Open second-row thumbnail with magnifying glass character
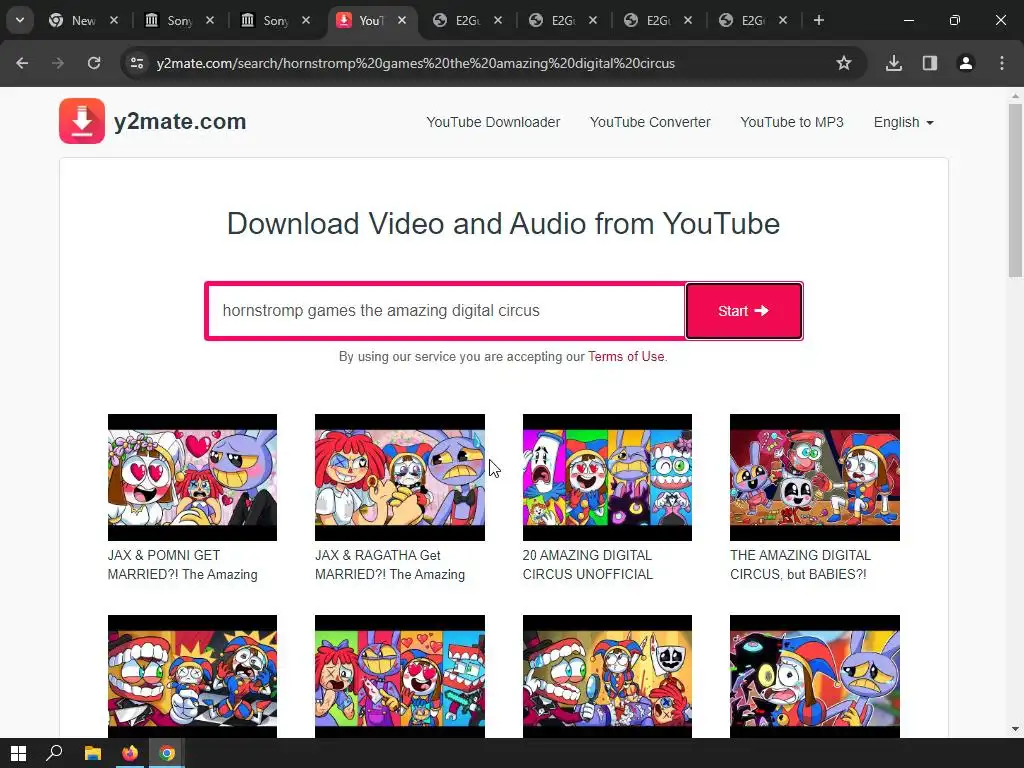The width and height of the screenshot is (1024, 768). pyautogui.click(x=607, y=677)
